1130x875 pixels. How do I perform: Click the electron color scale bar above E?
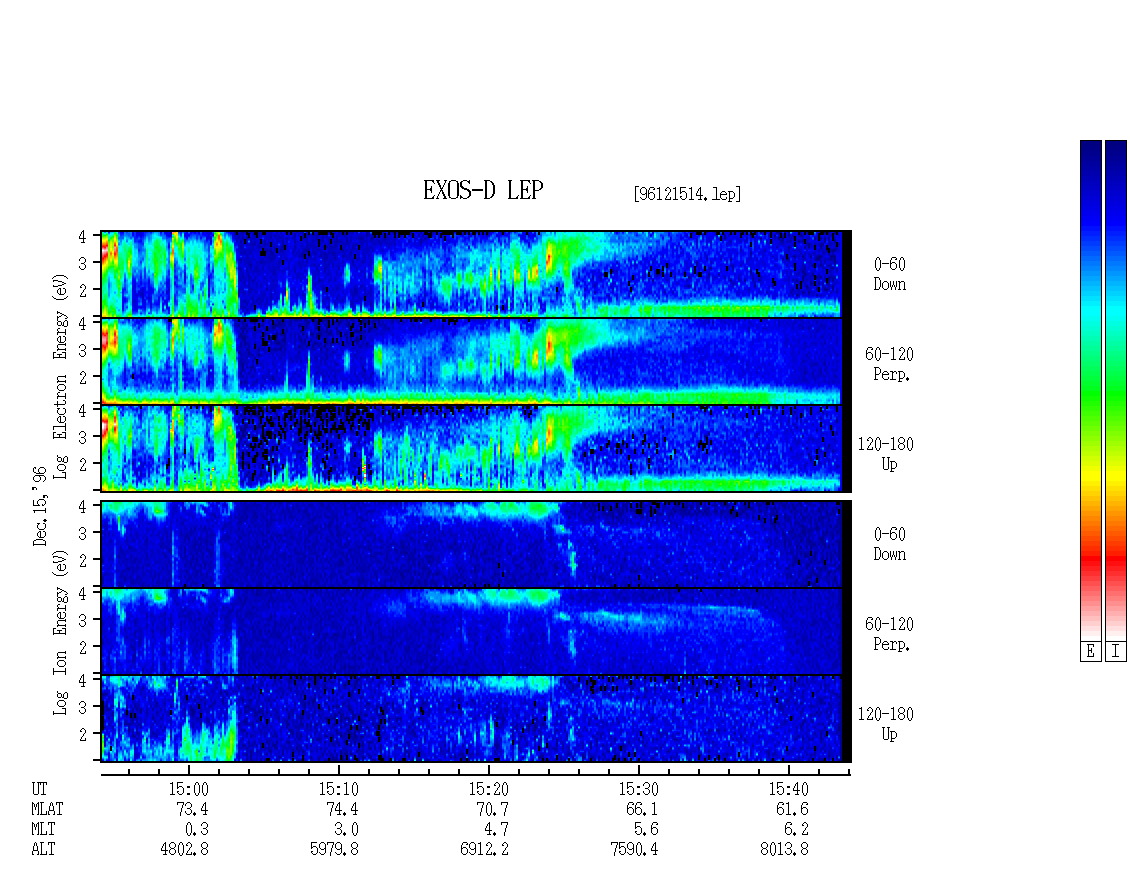[1090, 390]
